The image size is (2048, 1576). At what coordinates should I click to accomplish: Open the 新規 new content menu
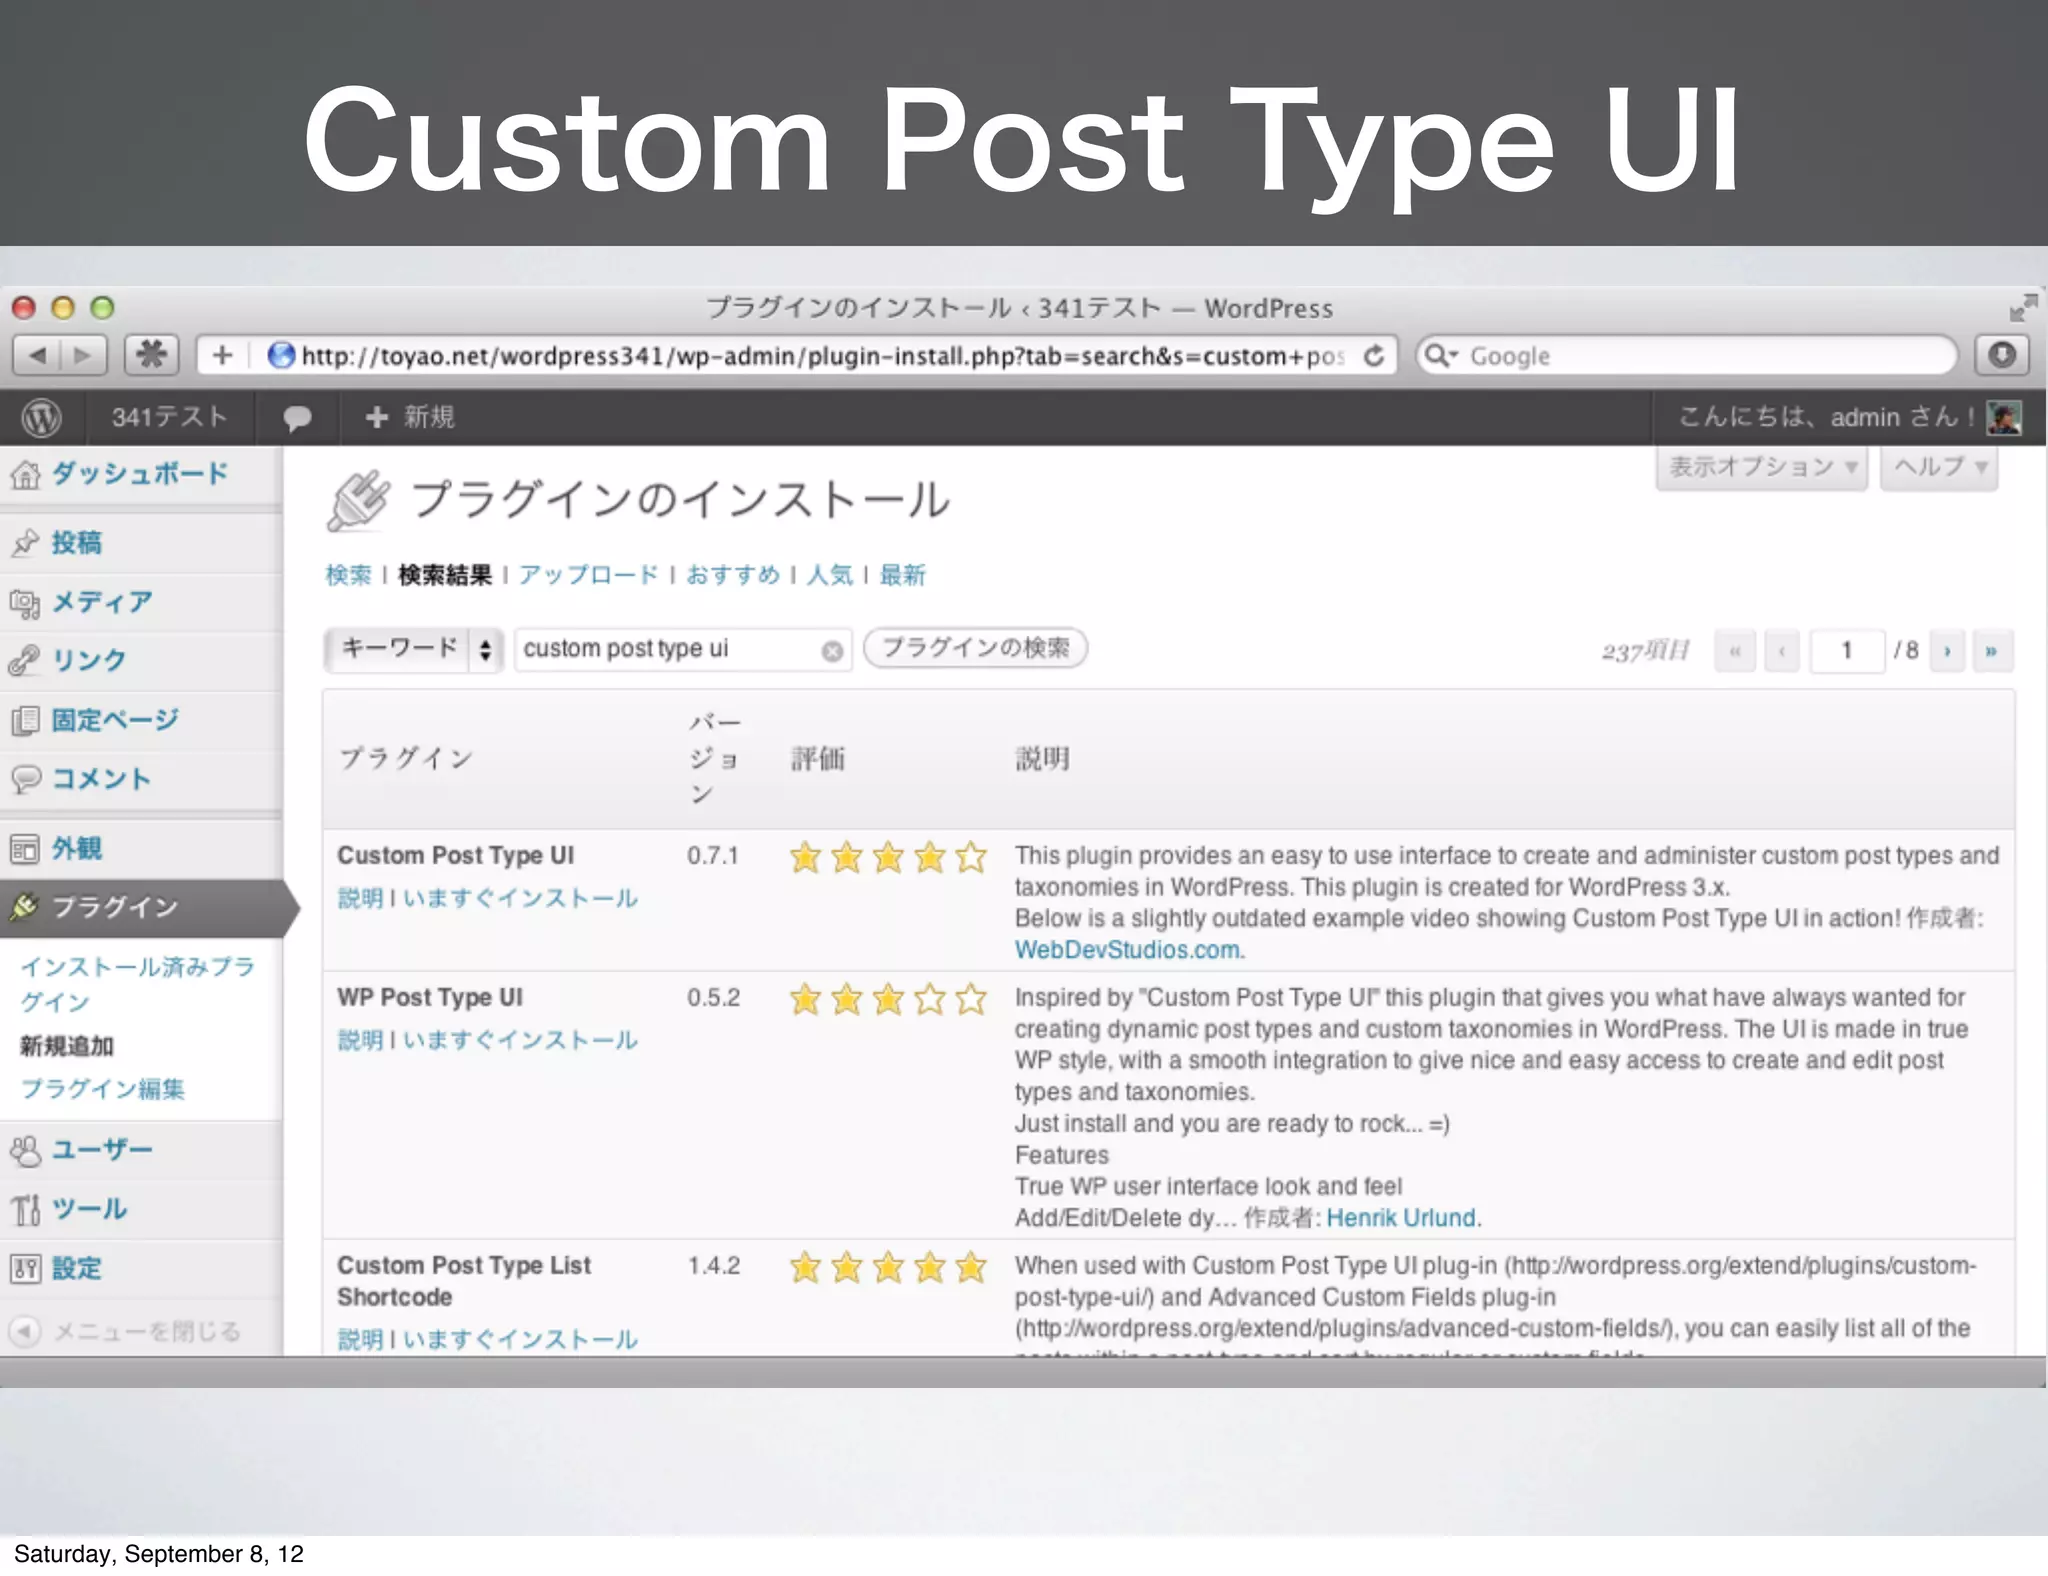coord(410,417)
